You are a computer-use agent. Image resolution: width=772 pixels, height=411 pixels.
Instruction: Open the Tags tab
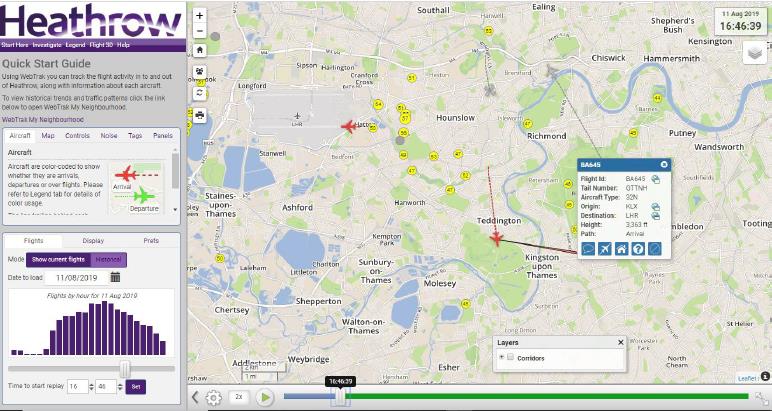pos(135,135)
